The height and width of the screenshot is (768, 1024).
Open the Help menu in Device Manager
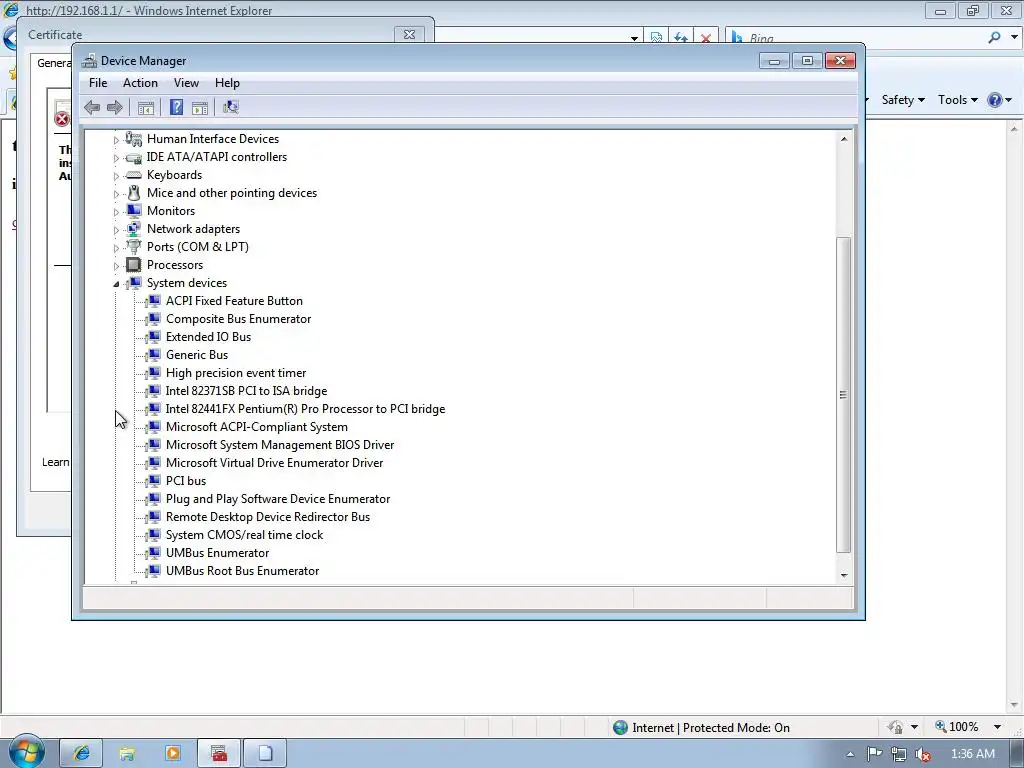pos(227,83)
